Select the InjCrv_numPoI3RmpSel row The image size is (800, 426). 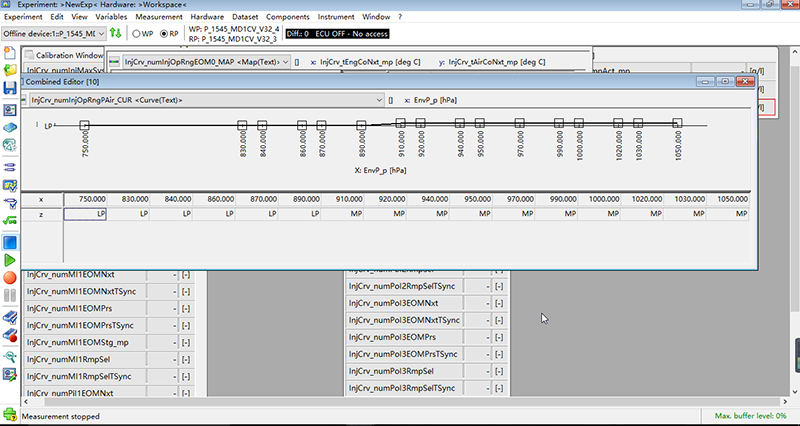(428, 371)
